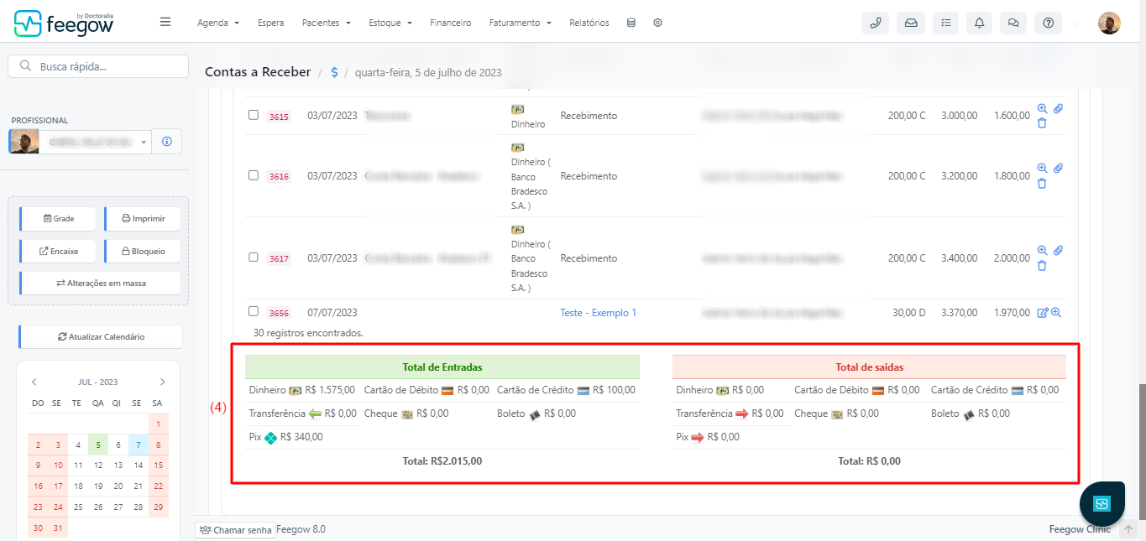This screenshot has width=1146, height=541.
Task: Attach a file to entry 3617
Action: point(1058,250)
